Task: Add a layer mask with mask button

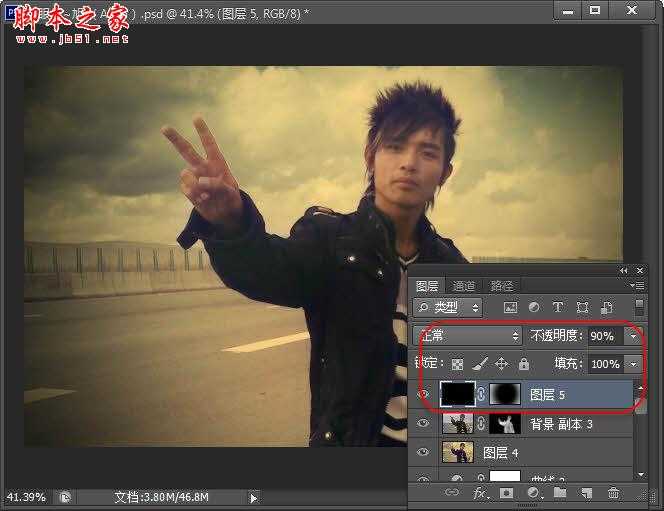Action: tap(506, 493)
